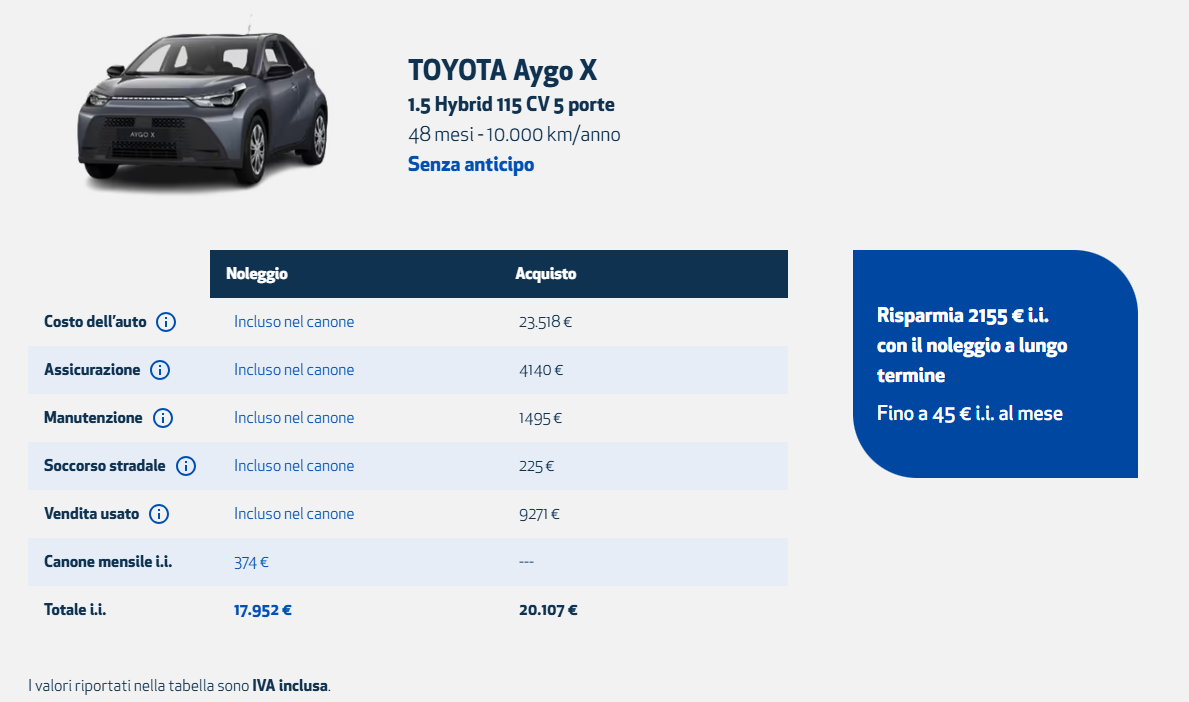
Task: Click the Toyota Aygo X car image
Action: 202,106
